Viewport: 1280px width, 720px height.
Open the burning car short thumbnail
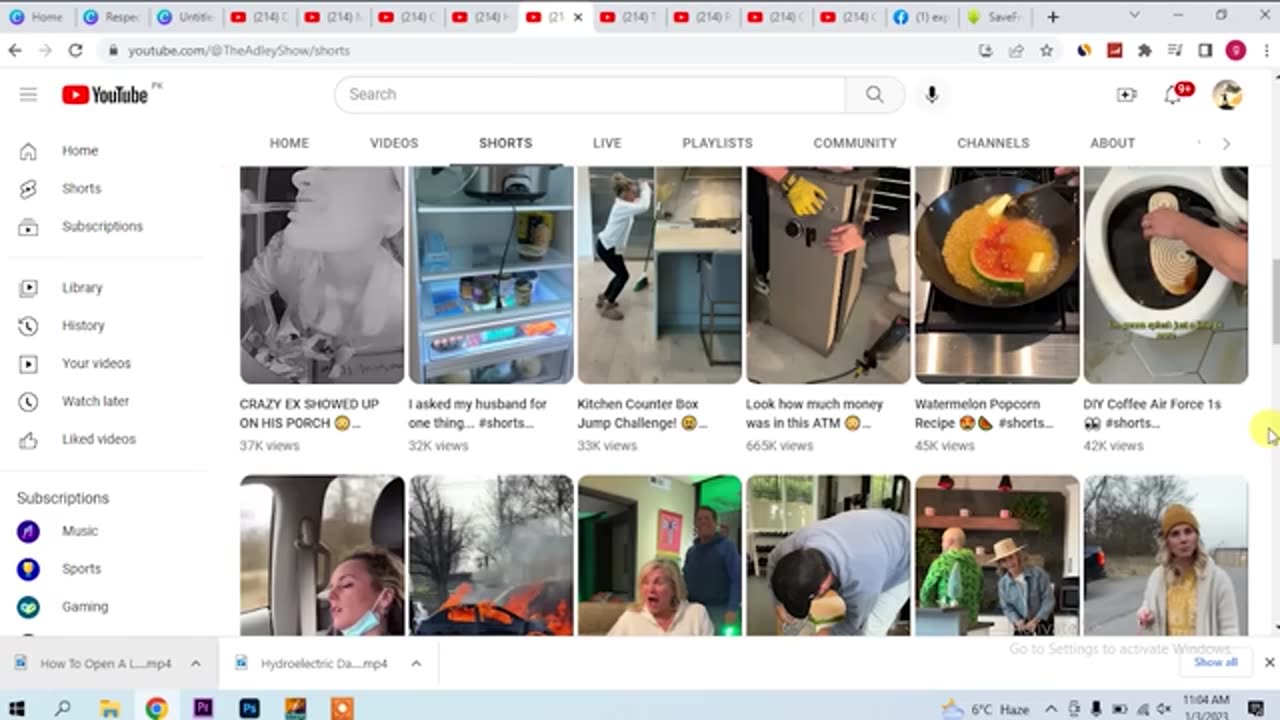click(491, 555)
